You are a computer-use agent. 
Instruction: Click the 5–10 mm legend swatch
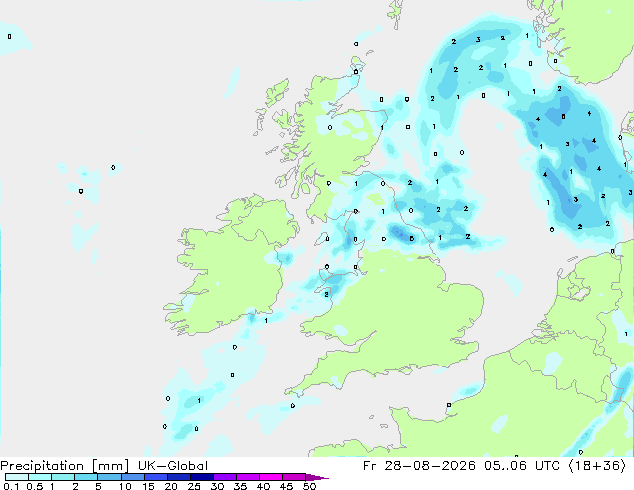pos(109,477)
